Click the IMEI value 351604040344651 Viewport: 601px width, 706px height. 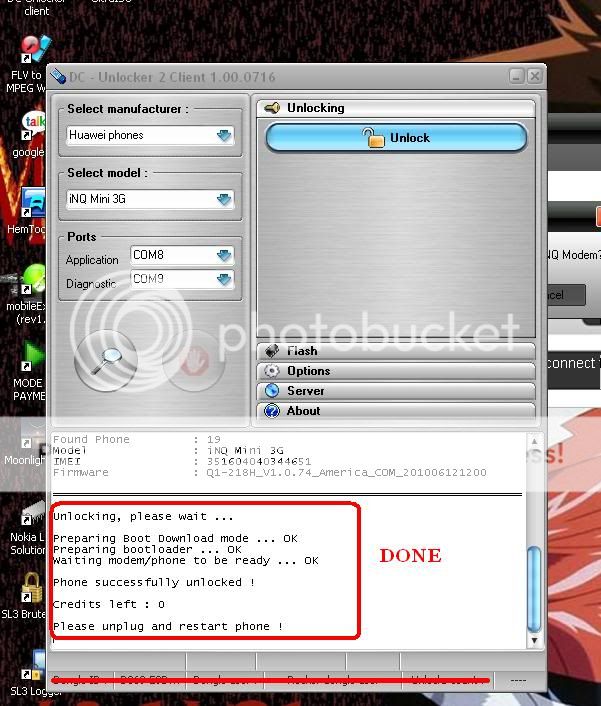coord(259,462)
